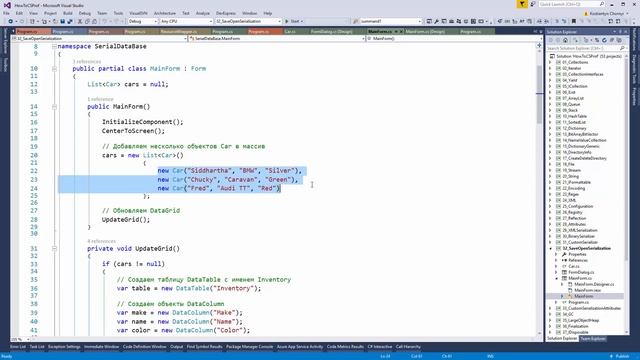Image resolution: width=640 pixels, height=360 pixels.
Task: Click the bookmark icon in the toolbar
Action: click(x=574, y=21)
